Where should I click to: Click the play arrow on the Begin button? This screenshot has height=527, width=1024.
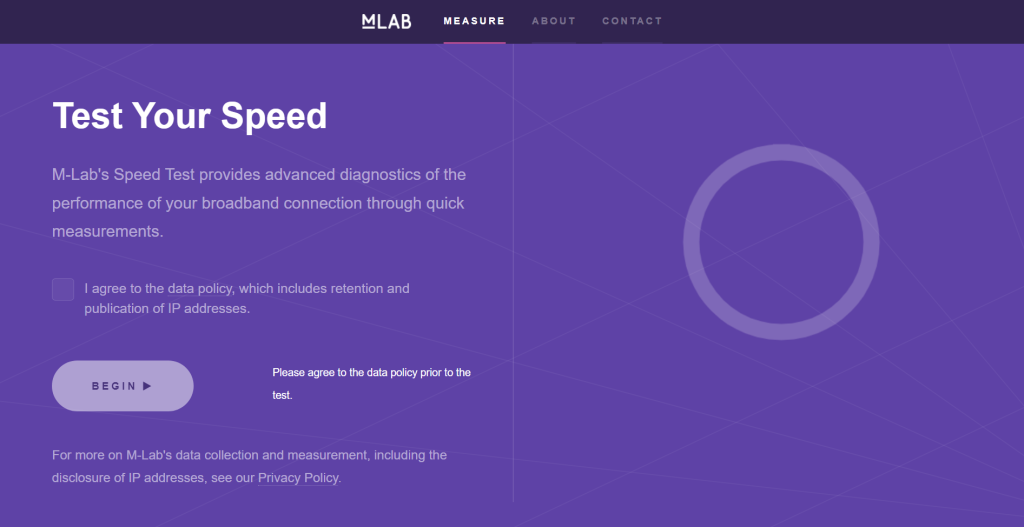click(148, 386)
